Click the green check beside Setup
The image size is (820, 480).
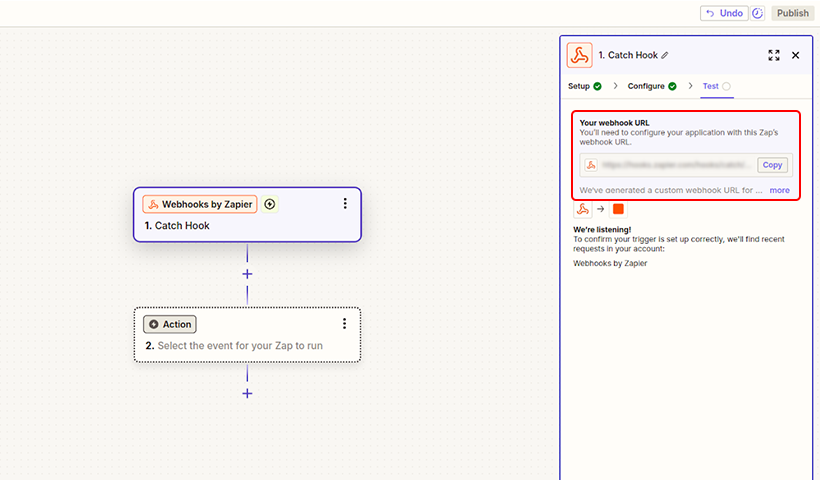point(597,86)
